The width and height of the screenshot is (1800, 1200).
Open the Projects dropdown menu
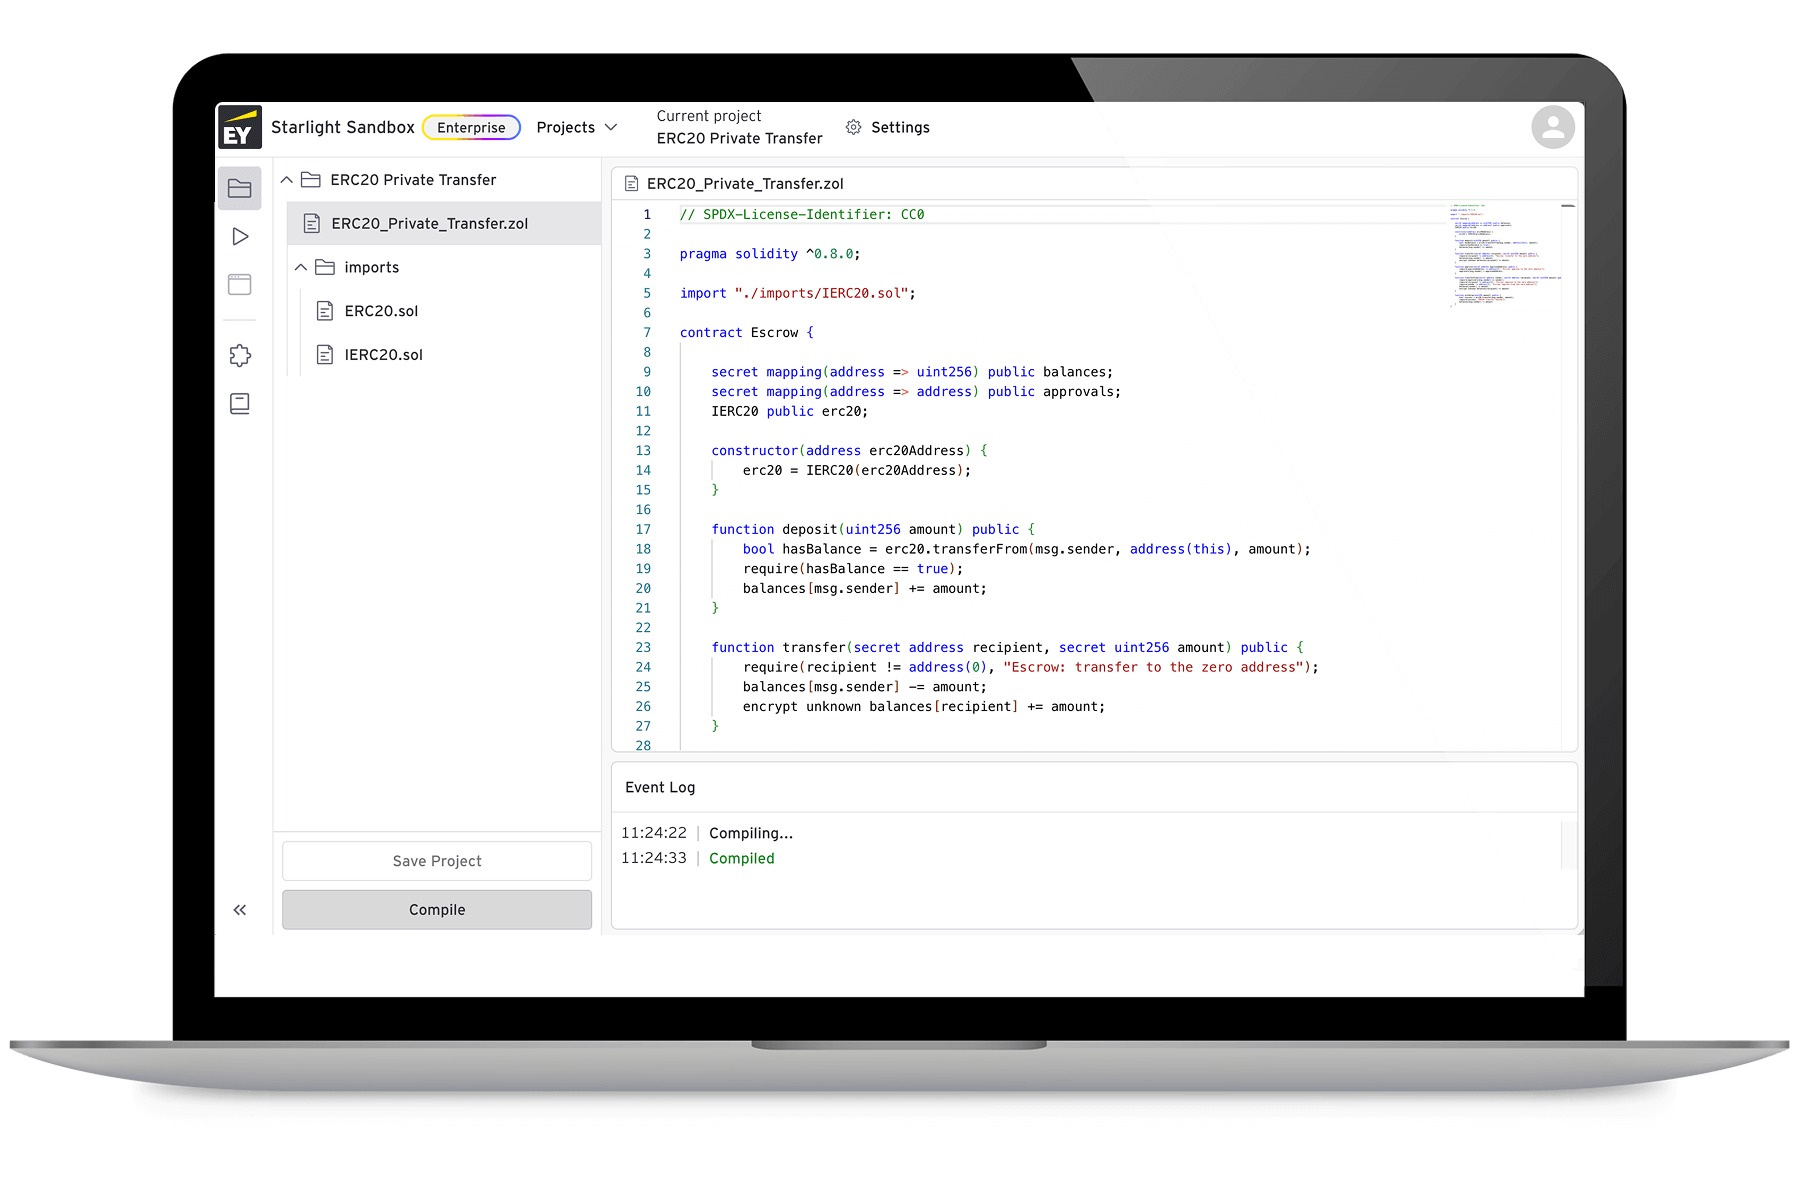(577, 128)
